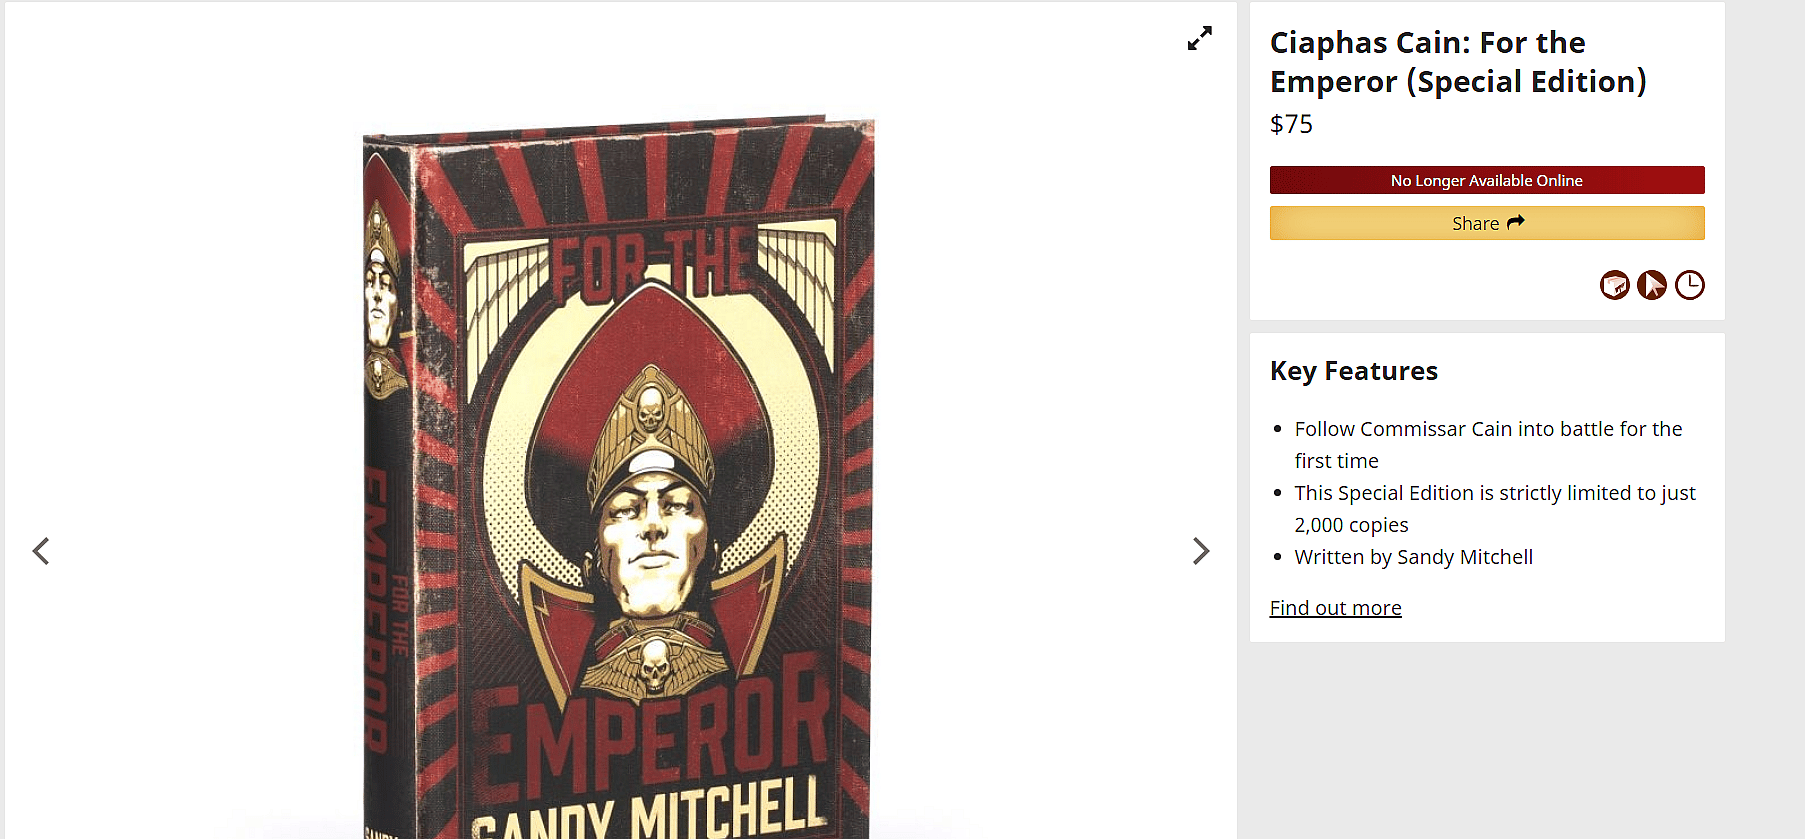The image size is (1805, 839).
Task: Click the No Longer Available Online banner
Action: pos(1486,180)
